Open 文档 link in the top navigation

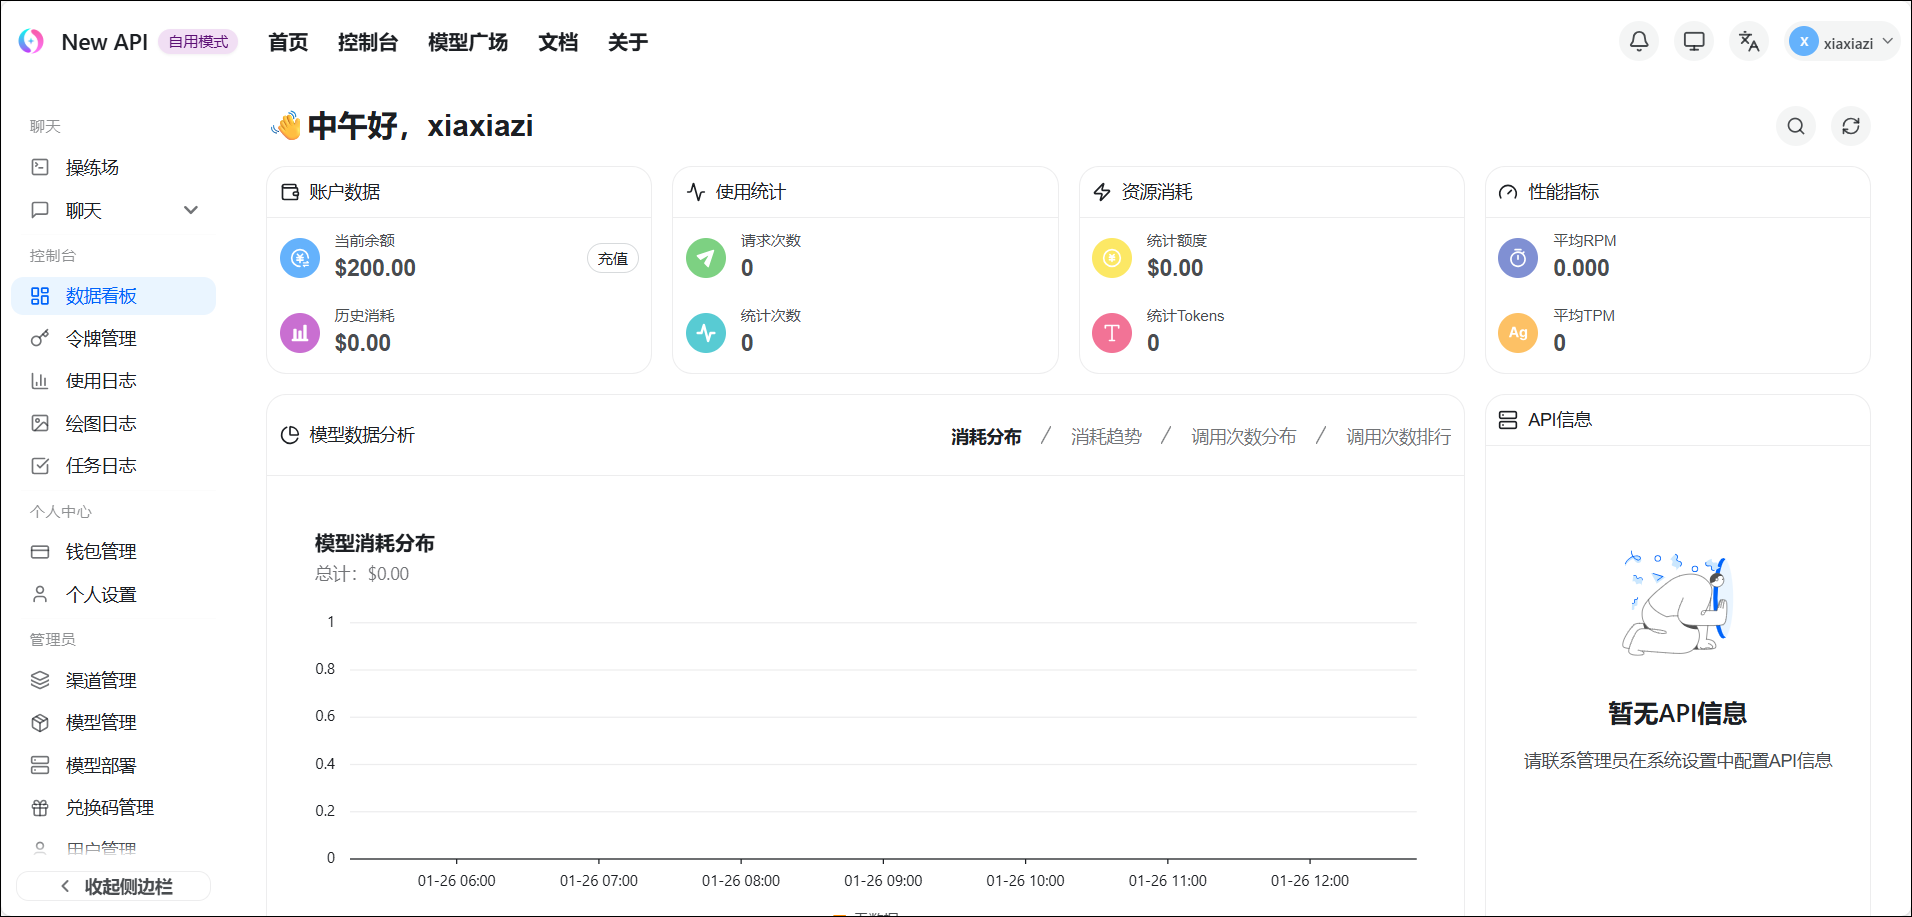coord(557,42)
